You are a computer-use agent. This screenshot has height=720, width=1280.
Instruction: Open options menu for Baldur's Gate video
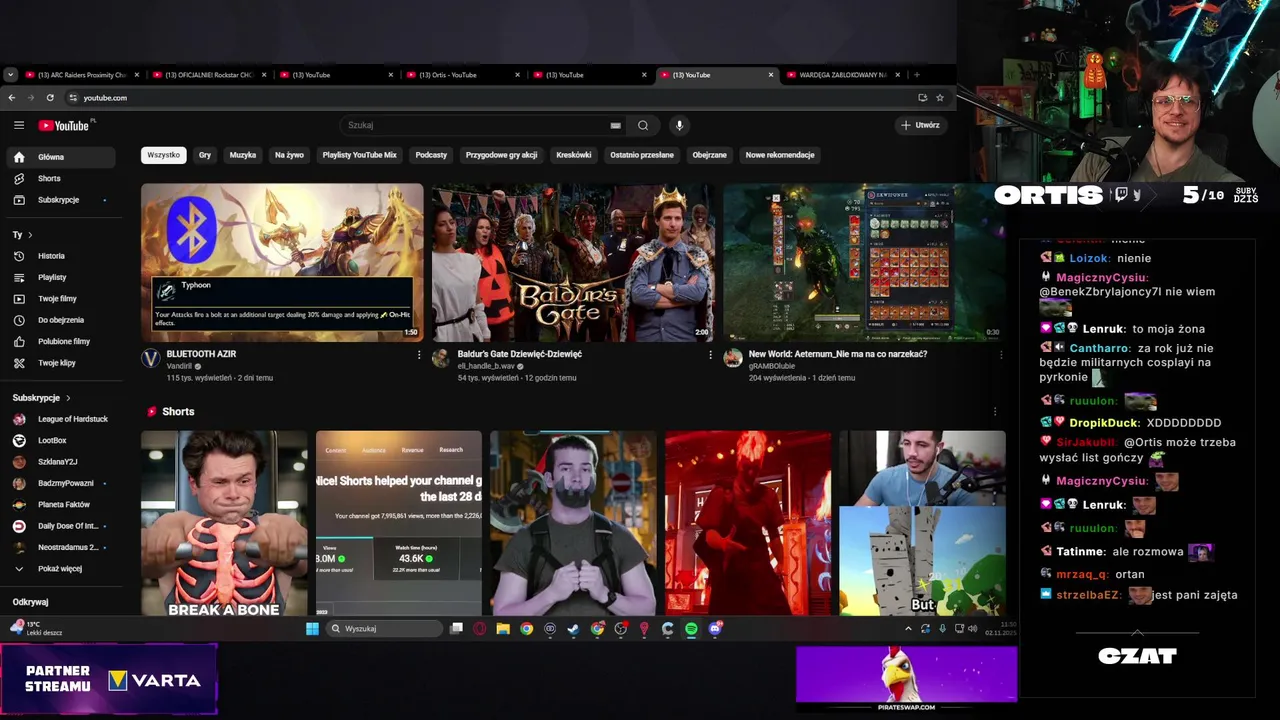point(710,355)
